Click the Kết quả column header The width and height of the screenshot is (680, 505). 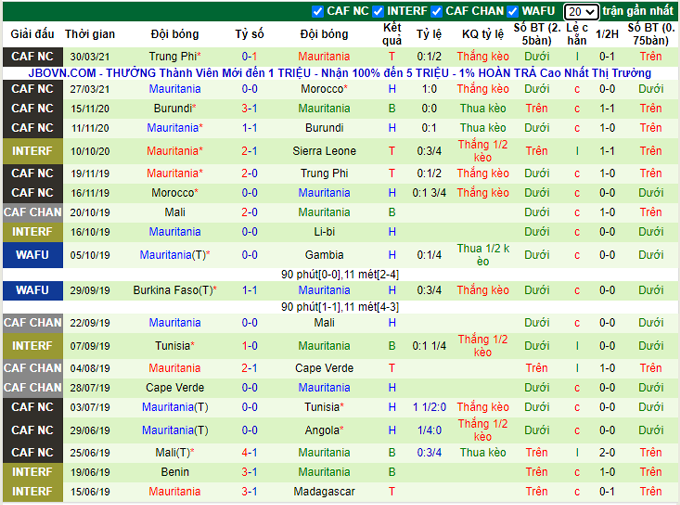click(x=392, y=33)
